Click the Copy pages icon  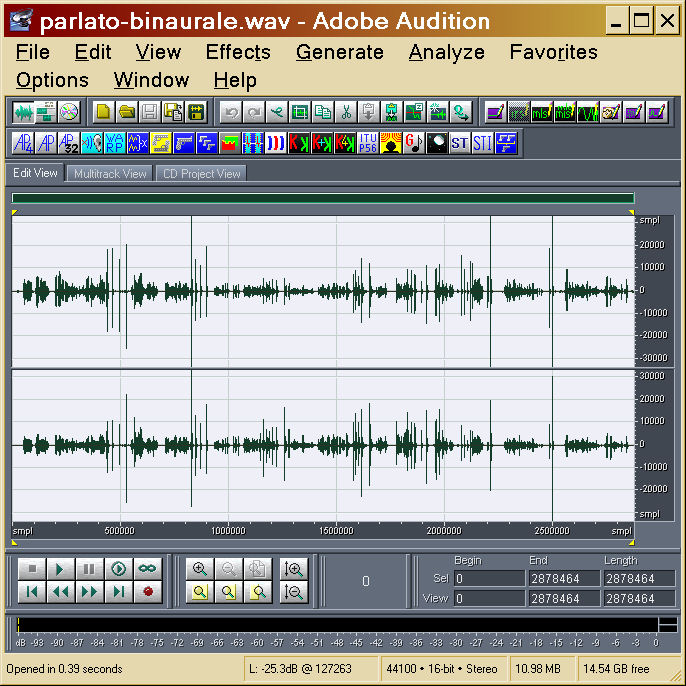[x=323, y=112]
